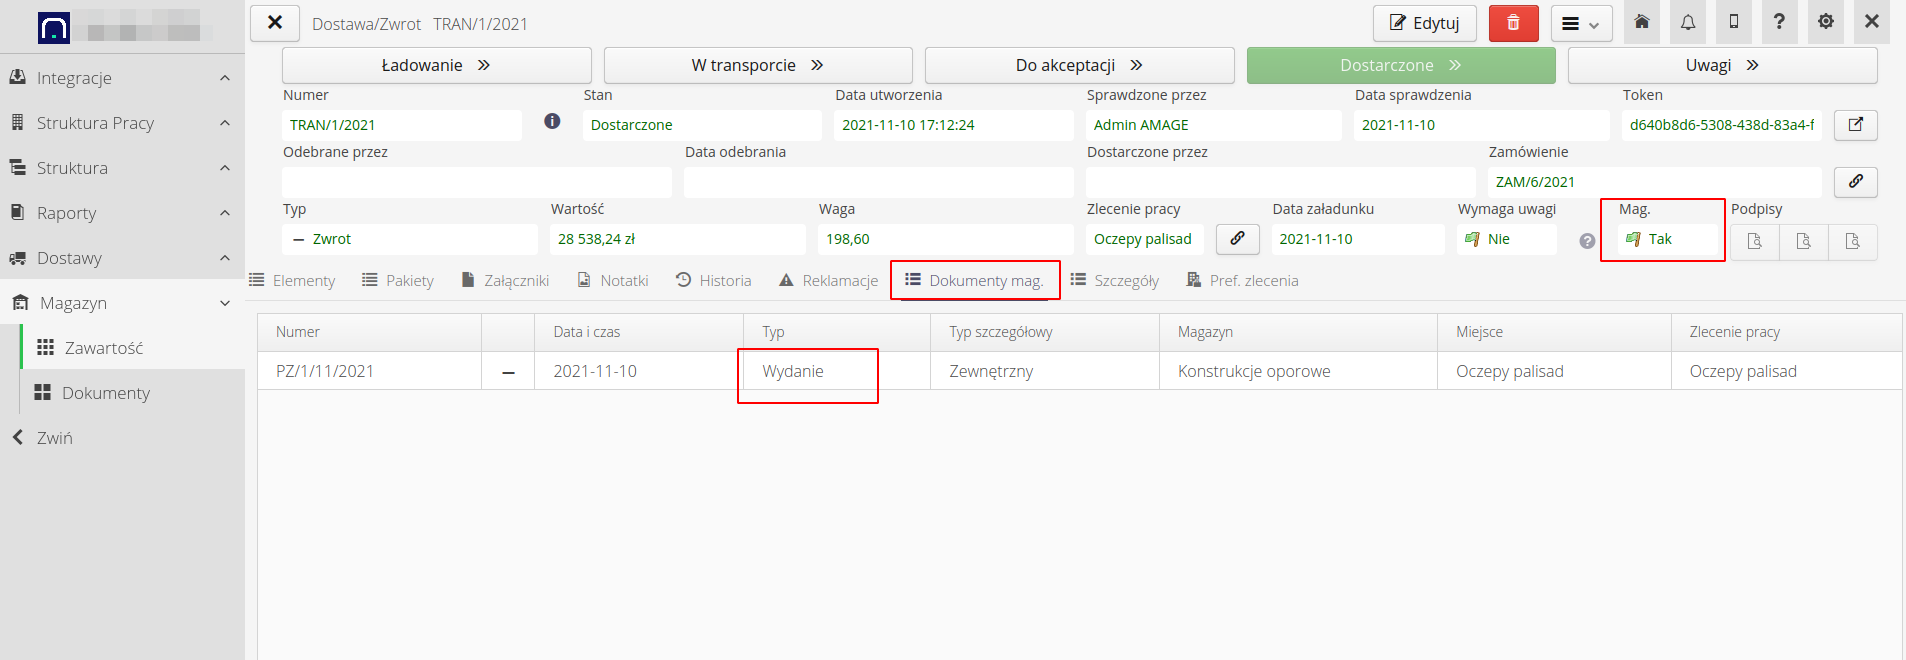Image resolution: width=1906 pixels, height=660 pixels.
Task: Click the info icon beside Numer field
Action: click(552, 121)
